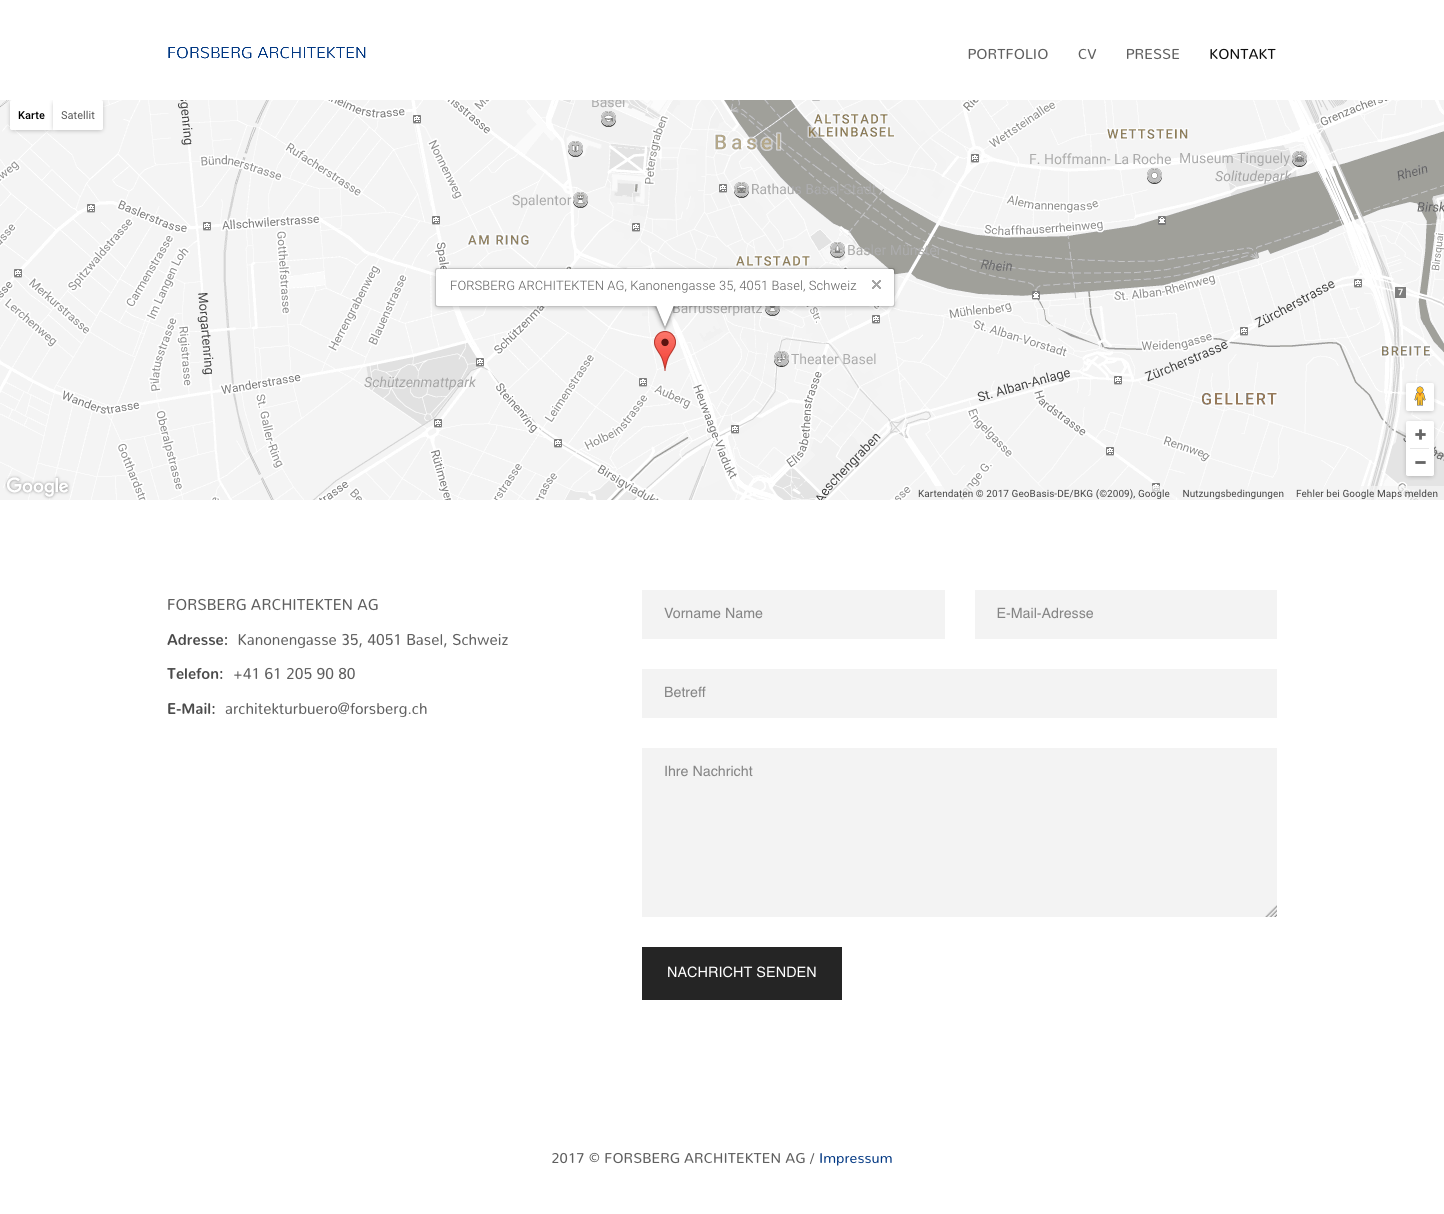Click F. Hoffmann-La Roche map marker
The height and width of the screenshot is (1214, 1444).
coord(1154,176)
